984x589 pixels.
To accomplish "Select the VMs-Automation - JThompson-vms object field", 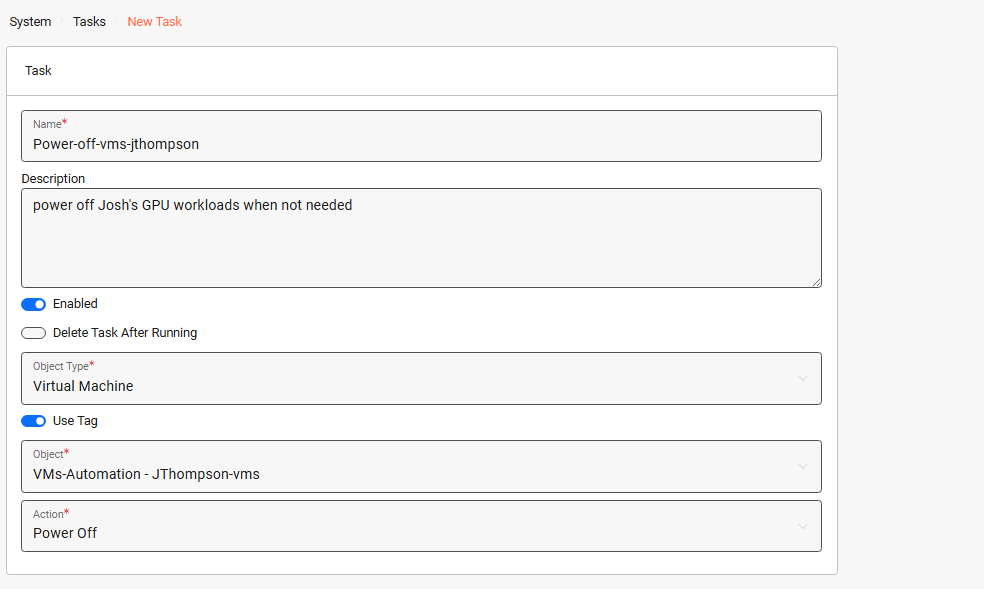I will tap(400, 472).
